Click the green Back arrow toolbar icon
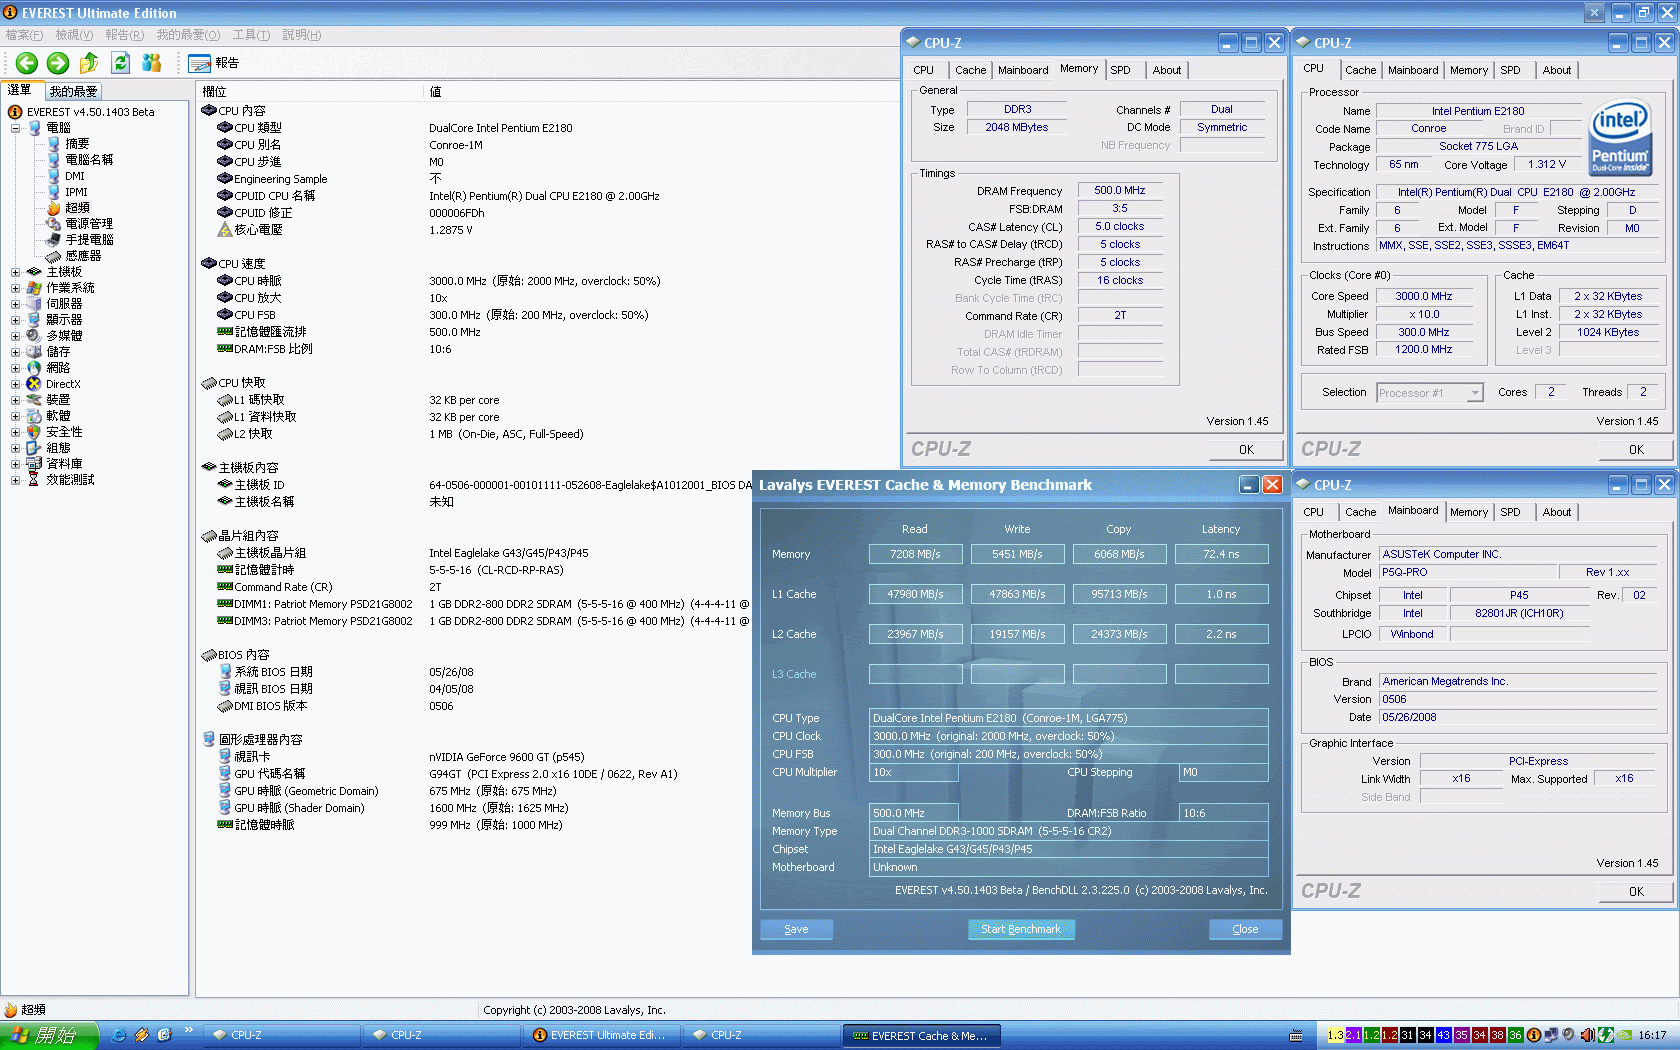Image resolution: width=1680 pixels, height=1050 pixels. pos(27,63)
